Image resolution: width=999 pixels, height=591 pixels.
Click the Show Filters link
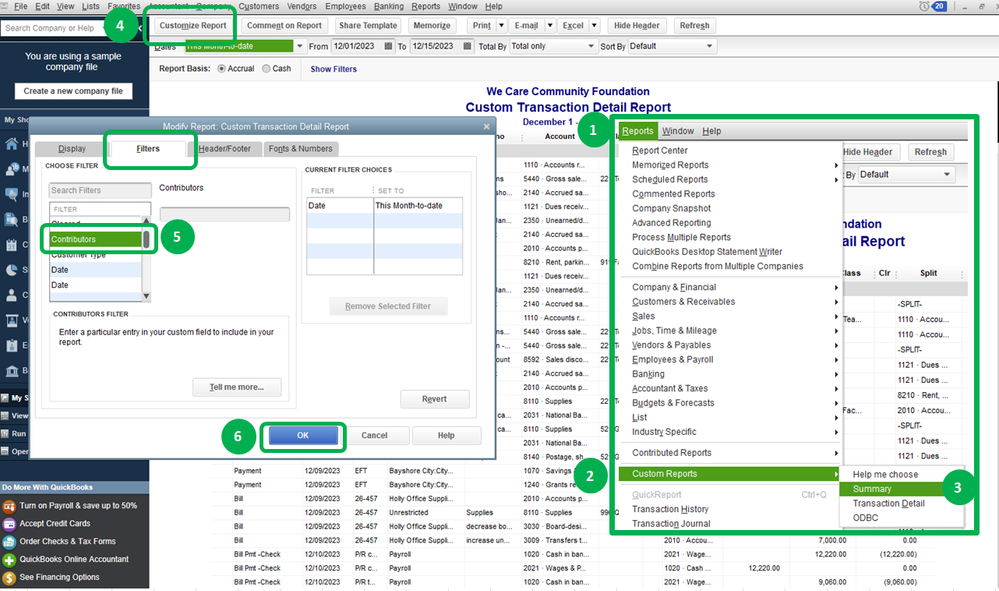tap(333, 69)
